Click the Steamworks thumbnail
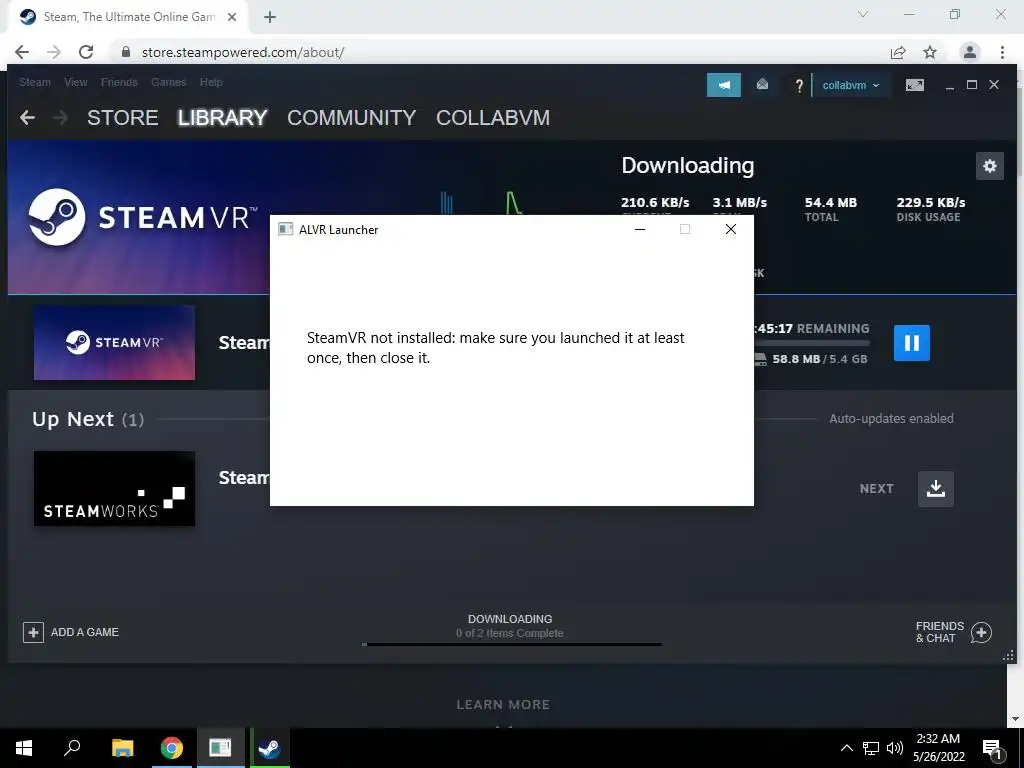 click(x=114, y=488)
